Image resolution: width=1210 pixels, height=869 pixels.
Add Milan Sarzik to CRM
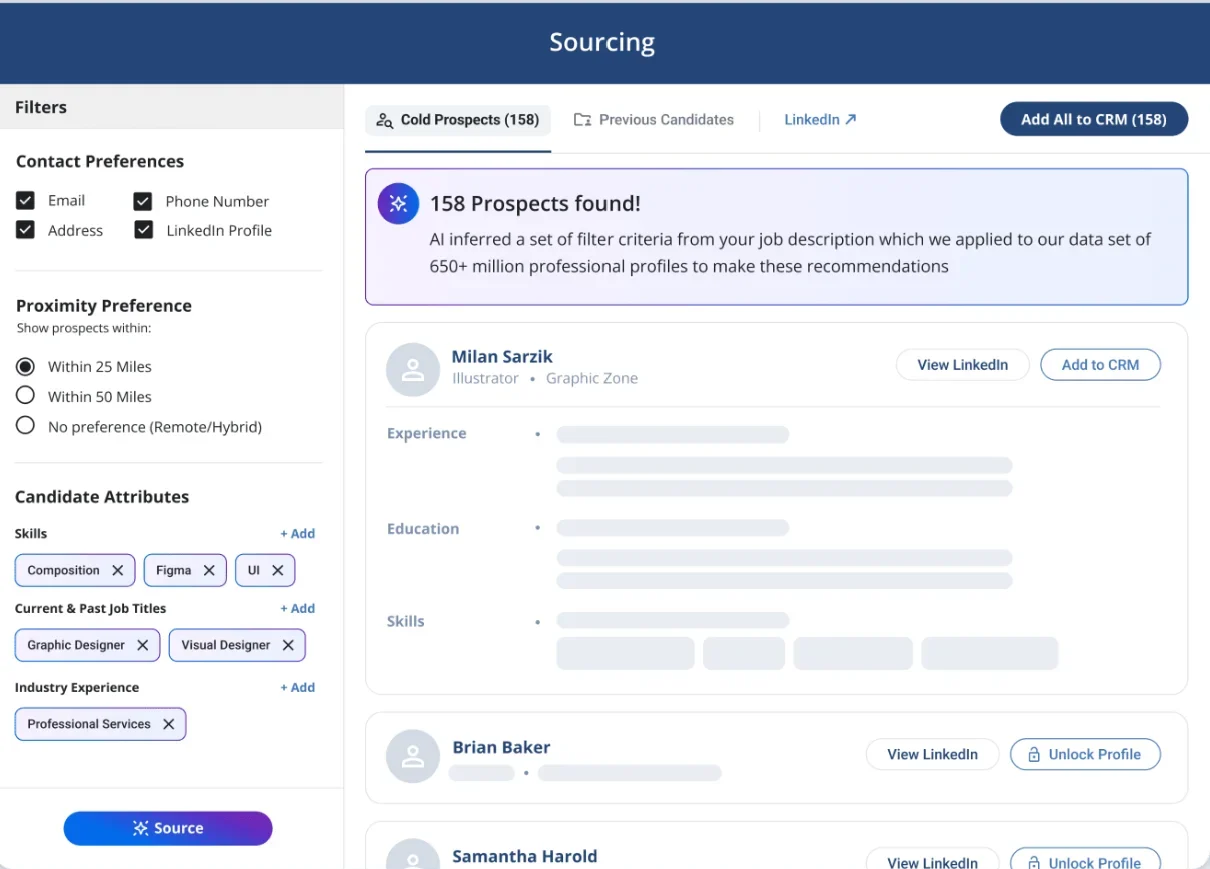point(1100,364)
